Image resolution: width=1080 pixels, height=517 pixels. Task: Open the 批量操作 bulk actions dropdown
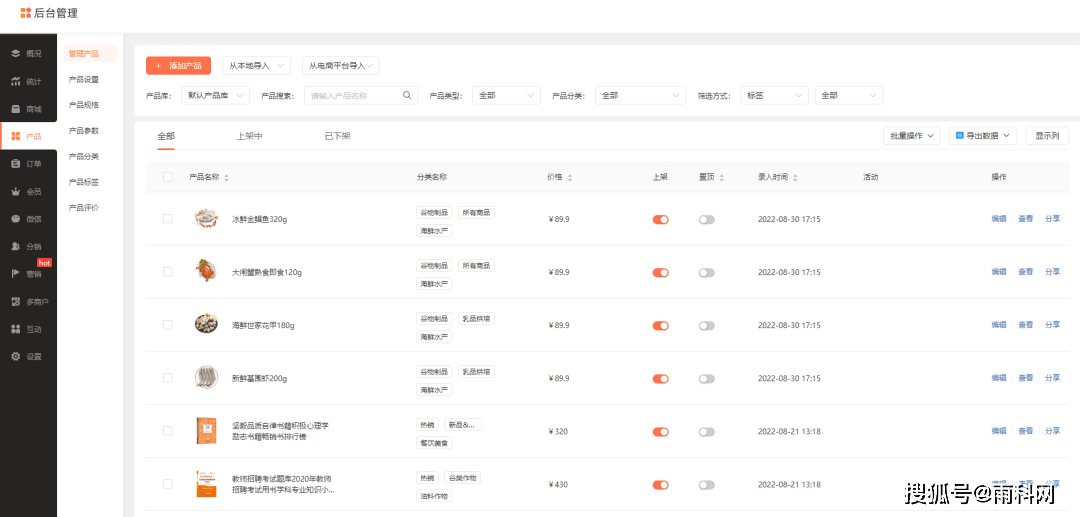point(912,135)
